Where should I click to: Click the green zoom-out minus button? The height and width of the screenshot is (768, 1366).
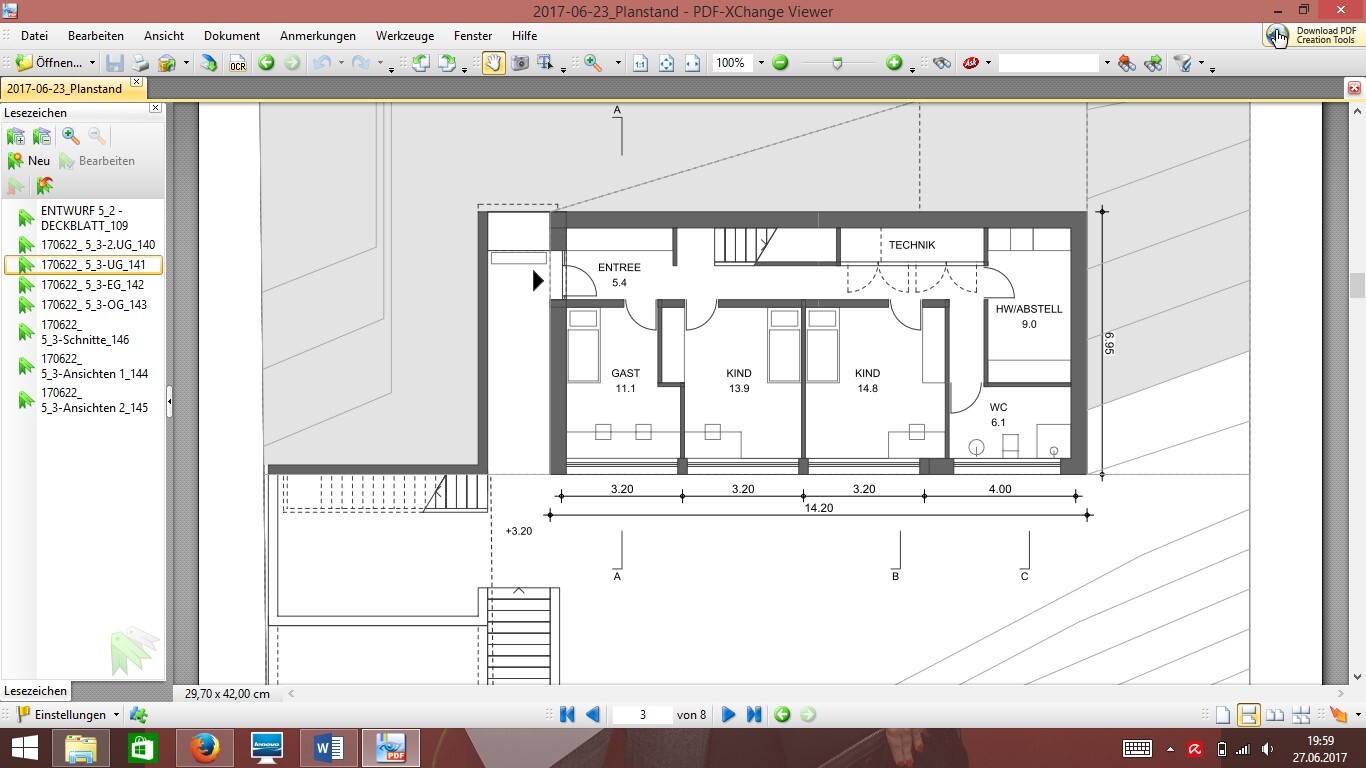click(780, 63)
